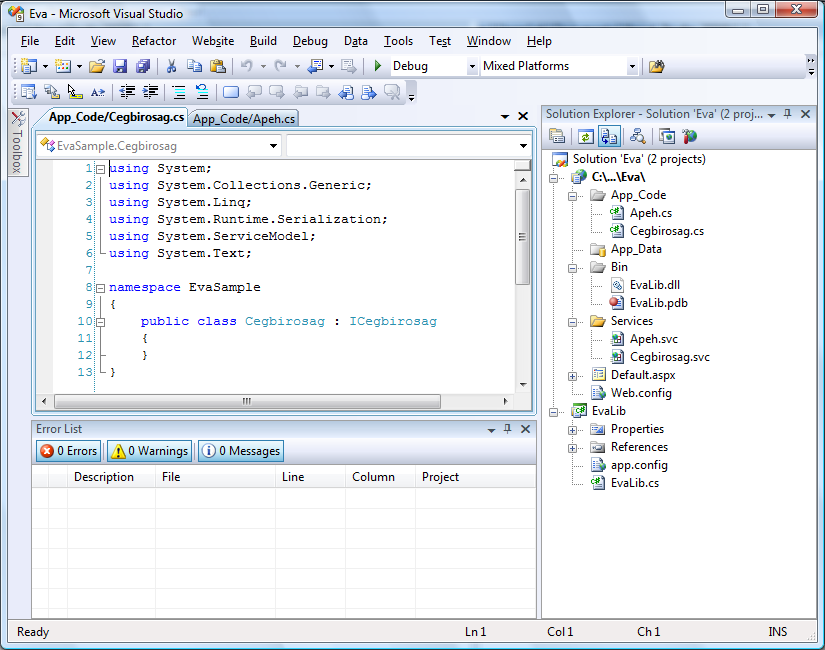Open the File menu
The image size is (825, 650).
[30, 41]
